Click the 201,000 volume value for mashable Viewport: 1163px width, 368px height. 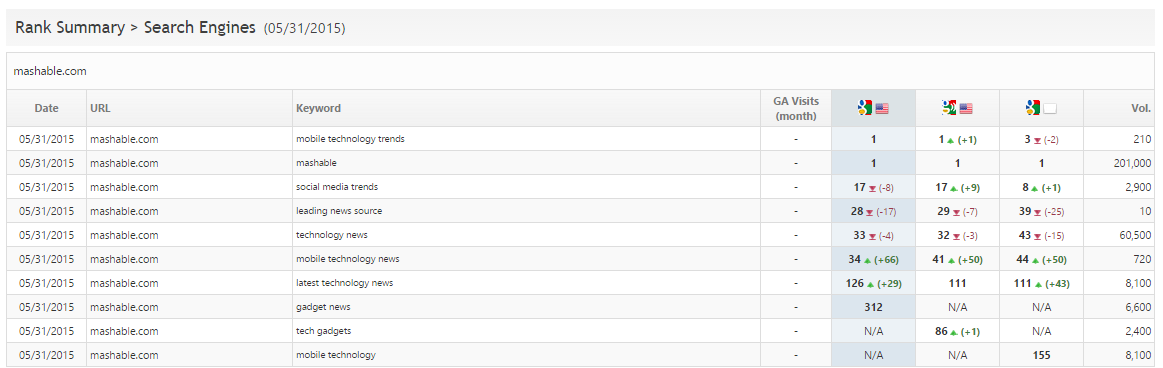[1133, 163]
